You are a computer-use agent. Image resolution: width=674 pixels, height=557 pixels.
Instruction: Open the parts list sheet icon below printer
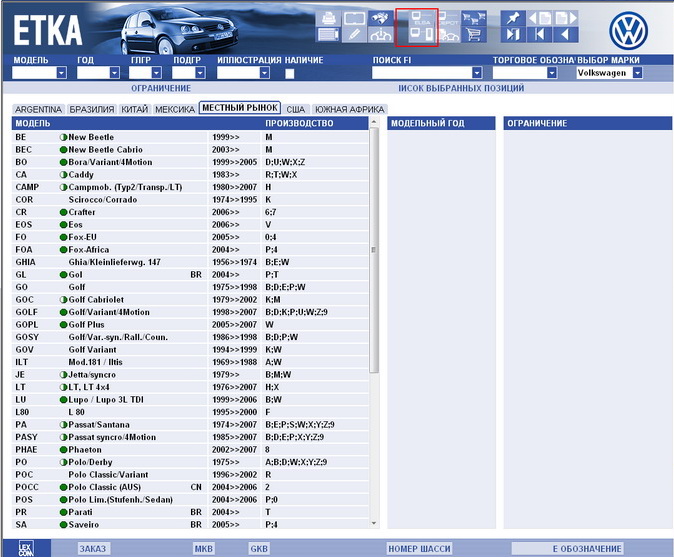(x=329, y=34)
